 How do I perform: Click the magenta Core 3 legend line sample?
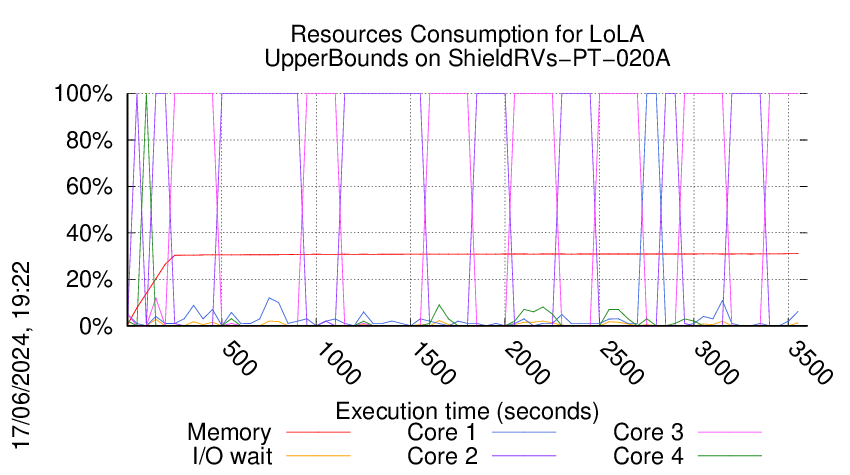point(730,432)
